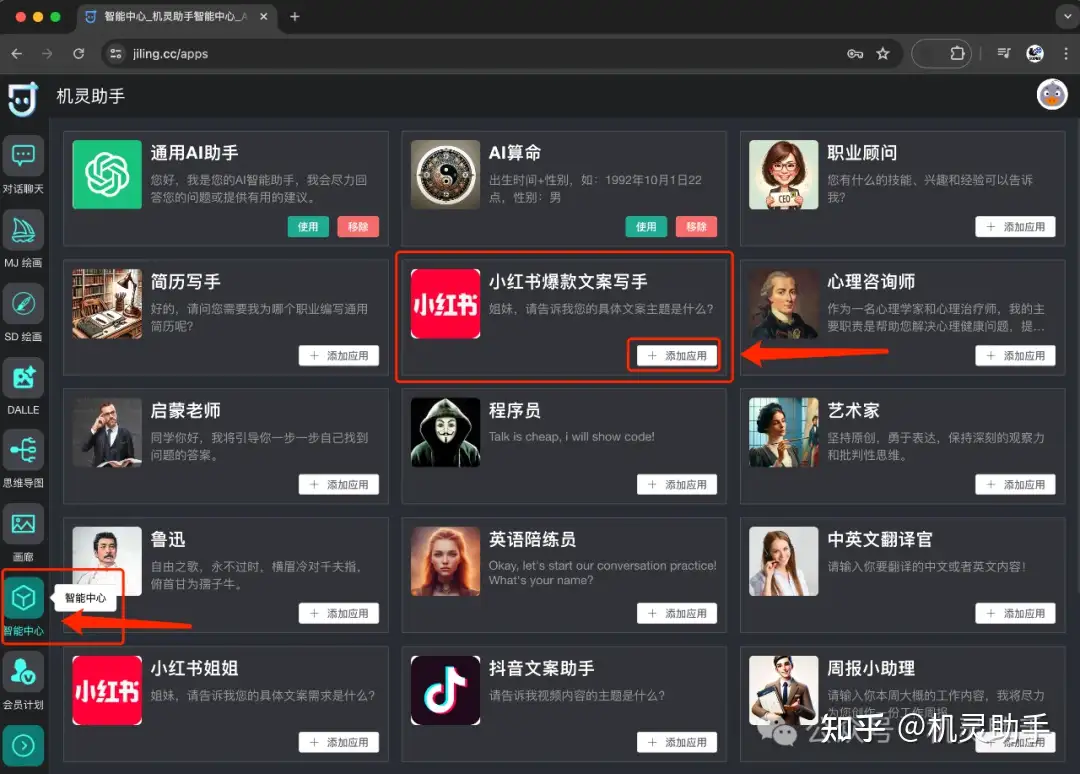Click the 机灵助手 logo icon
Image resolution: width=1080 pixels, height=774 pixels.
tap(22, 98)
